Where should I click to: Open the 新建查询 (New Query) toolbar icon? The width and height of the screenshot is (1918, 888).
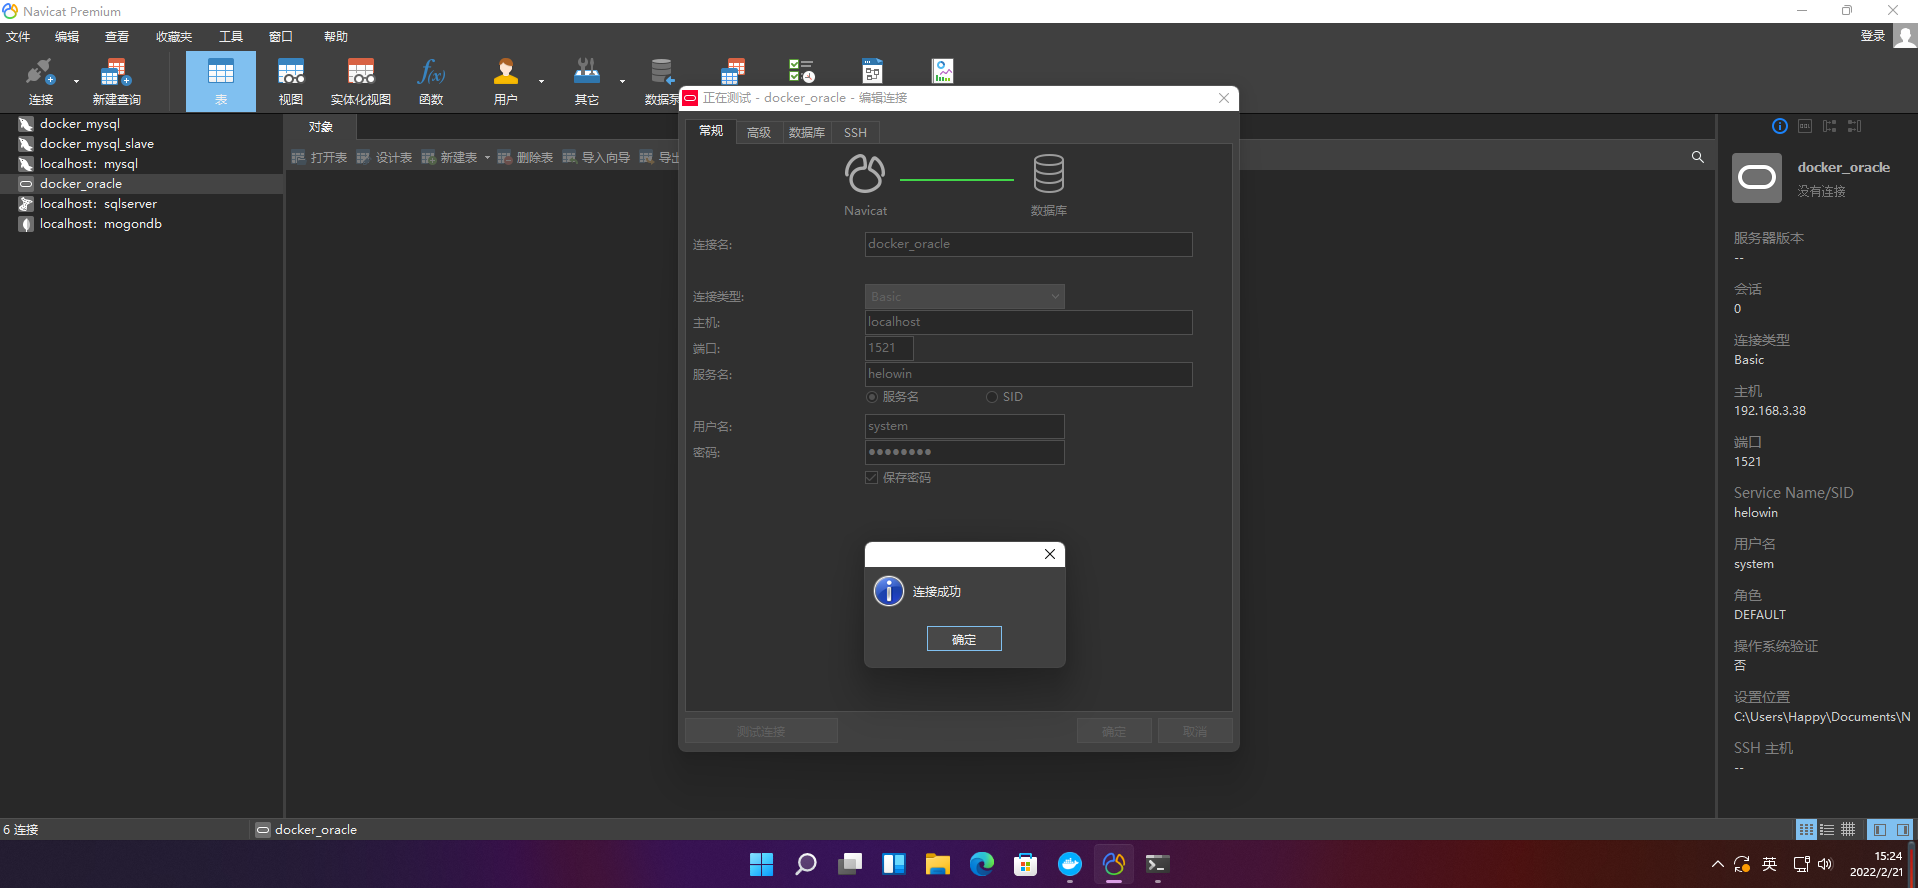click(x=116, y=81)
